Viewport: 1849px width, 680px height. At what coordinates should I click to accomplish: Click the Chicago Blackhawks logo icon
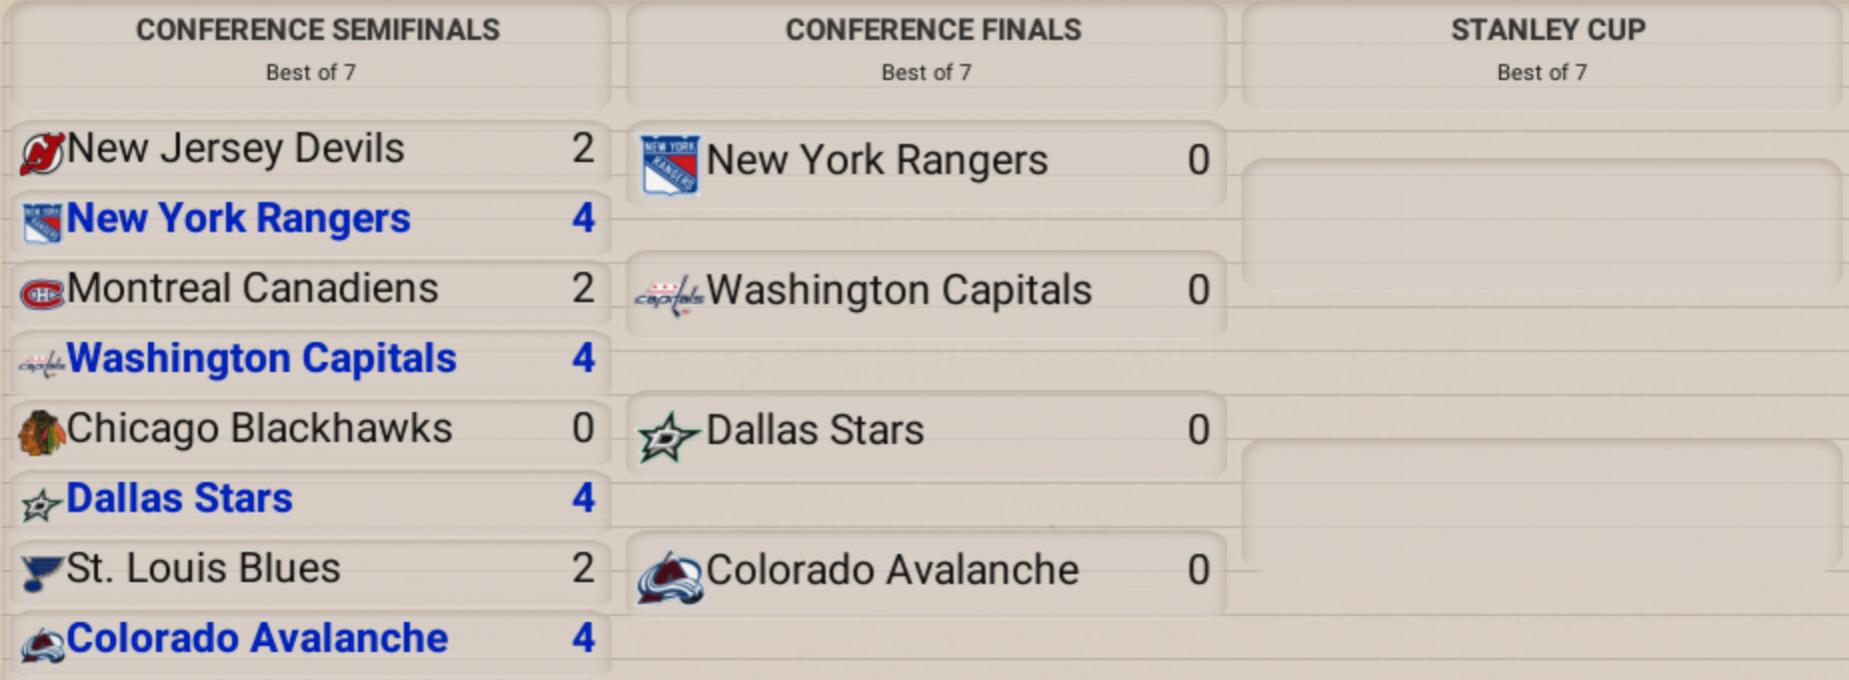coord(42,432)
